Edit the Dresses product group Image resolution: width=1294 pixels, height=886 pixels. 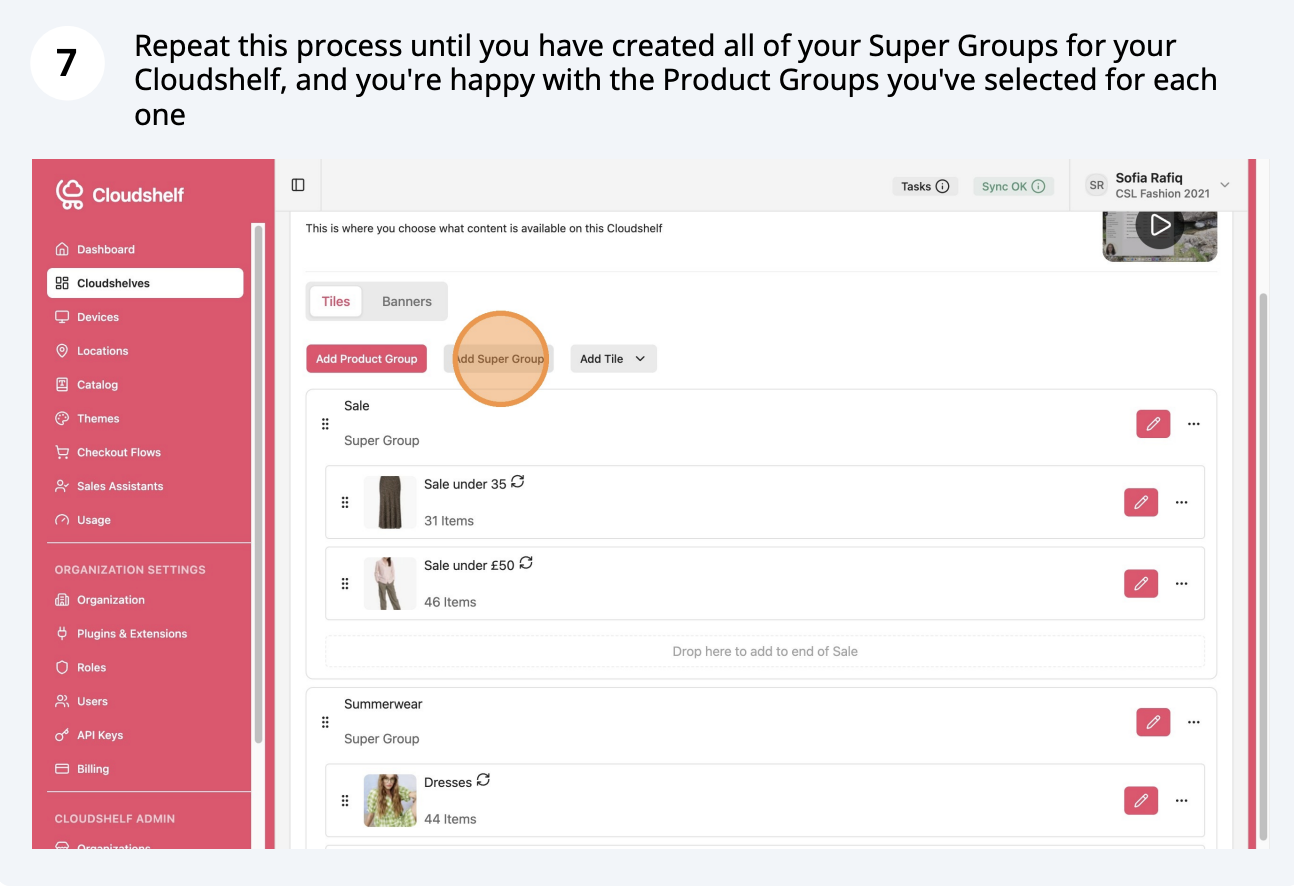coord(1141,800)
